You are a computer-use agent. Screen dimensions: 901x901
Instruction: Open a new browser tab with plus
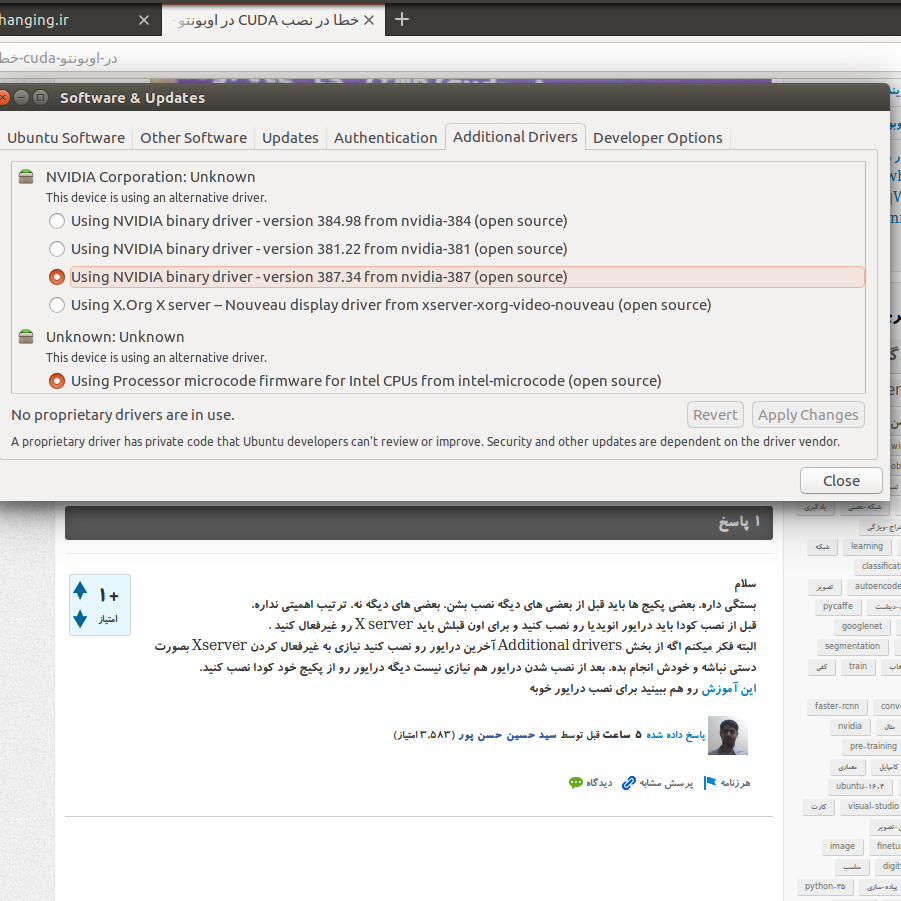point(402,20)
